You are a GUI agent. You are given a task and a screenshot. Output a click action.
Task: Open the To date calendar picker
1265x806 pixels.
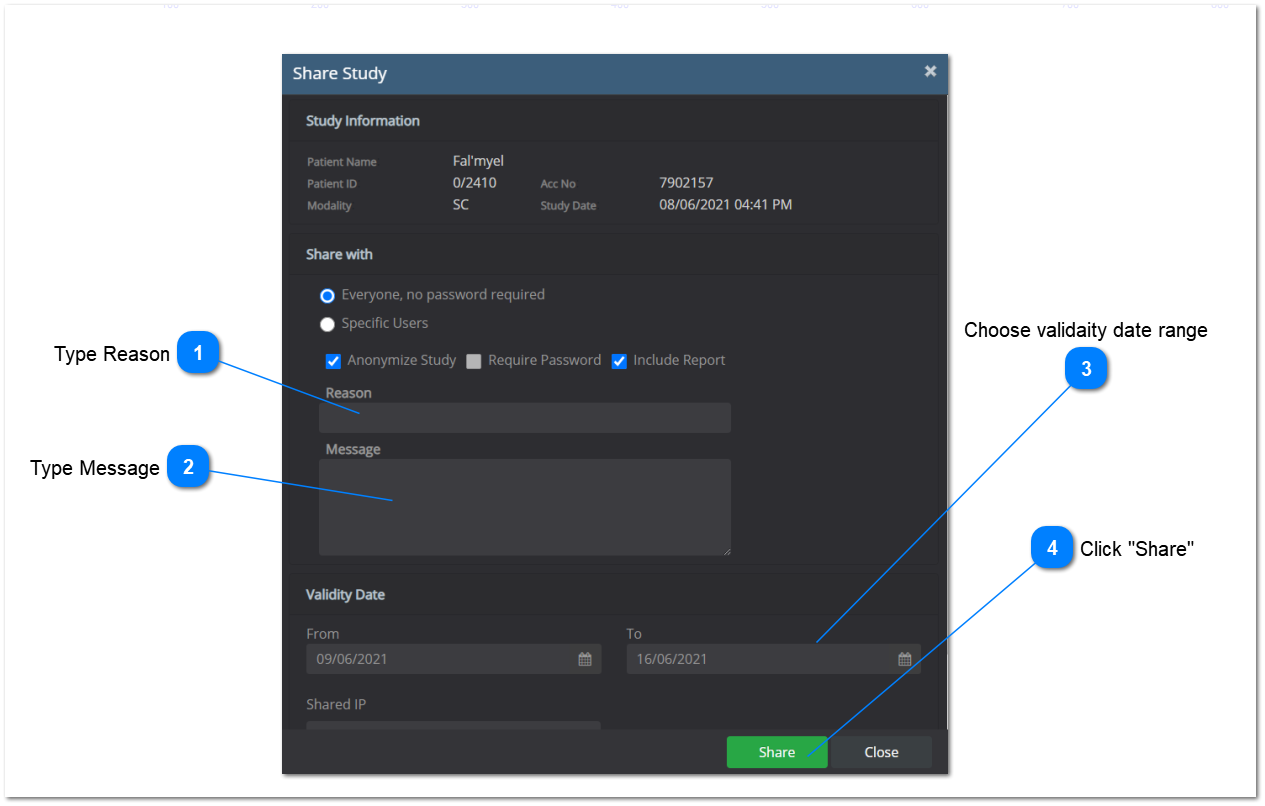pos(905,658)
